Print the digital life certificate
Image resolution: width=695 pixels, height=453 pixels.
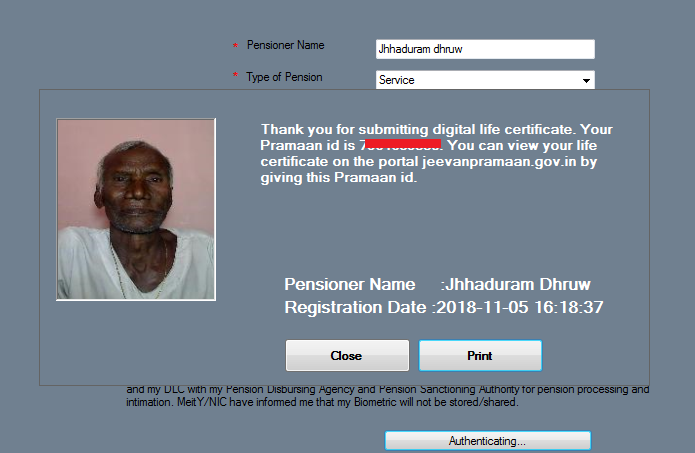click(x=480, y=355)
